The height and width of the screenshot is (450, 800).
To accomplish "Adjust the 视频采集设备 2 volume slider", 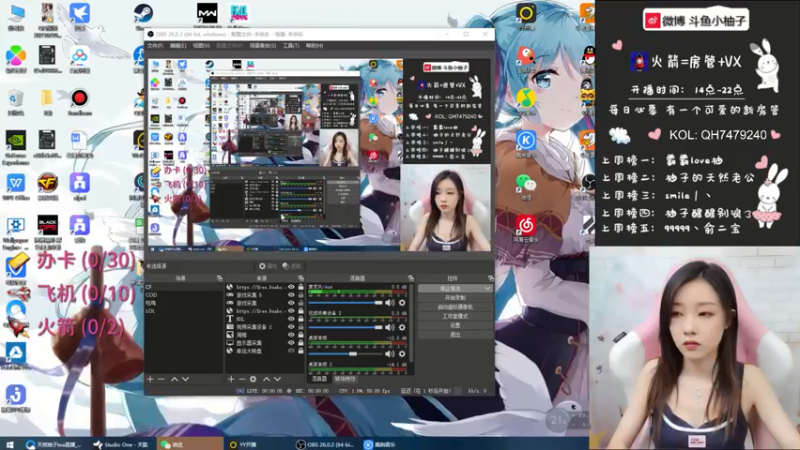I will point(345,327).
